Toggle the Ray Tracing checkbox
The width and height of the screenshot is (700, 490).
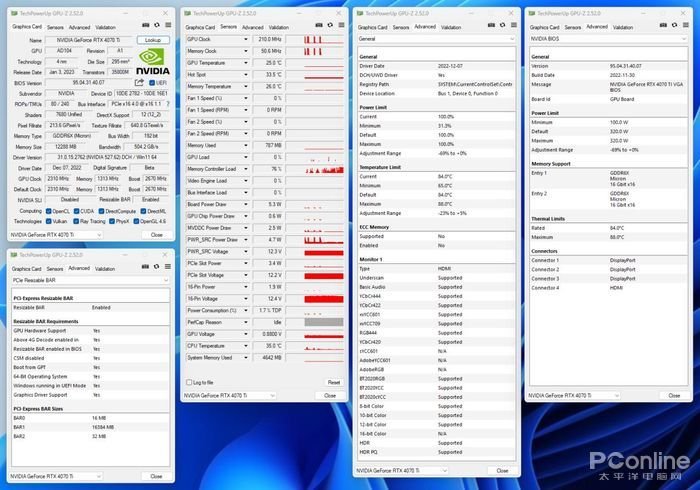tap(76, 221)
